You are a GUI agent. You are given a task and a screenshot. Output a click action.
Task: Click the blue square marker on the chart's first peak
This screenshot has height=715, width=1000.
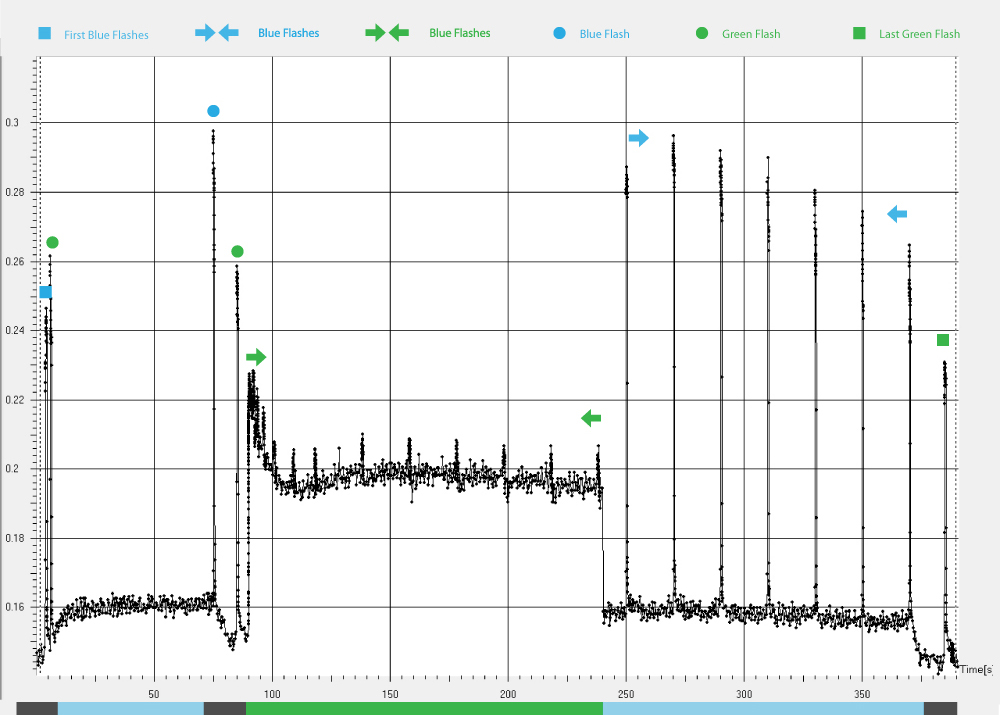(45, 292)
